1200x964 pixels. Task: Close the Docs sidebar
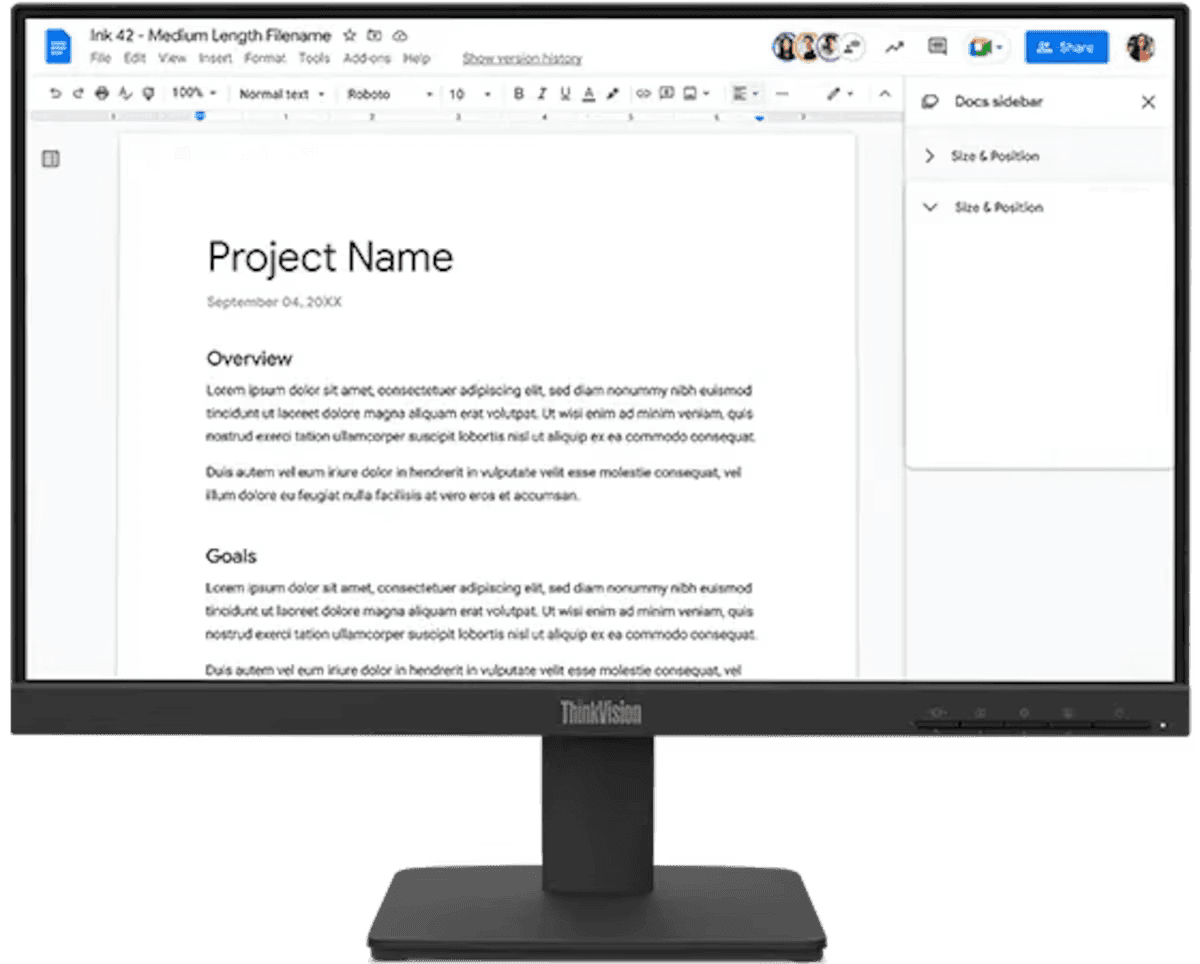click(1148, 102)
